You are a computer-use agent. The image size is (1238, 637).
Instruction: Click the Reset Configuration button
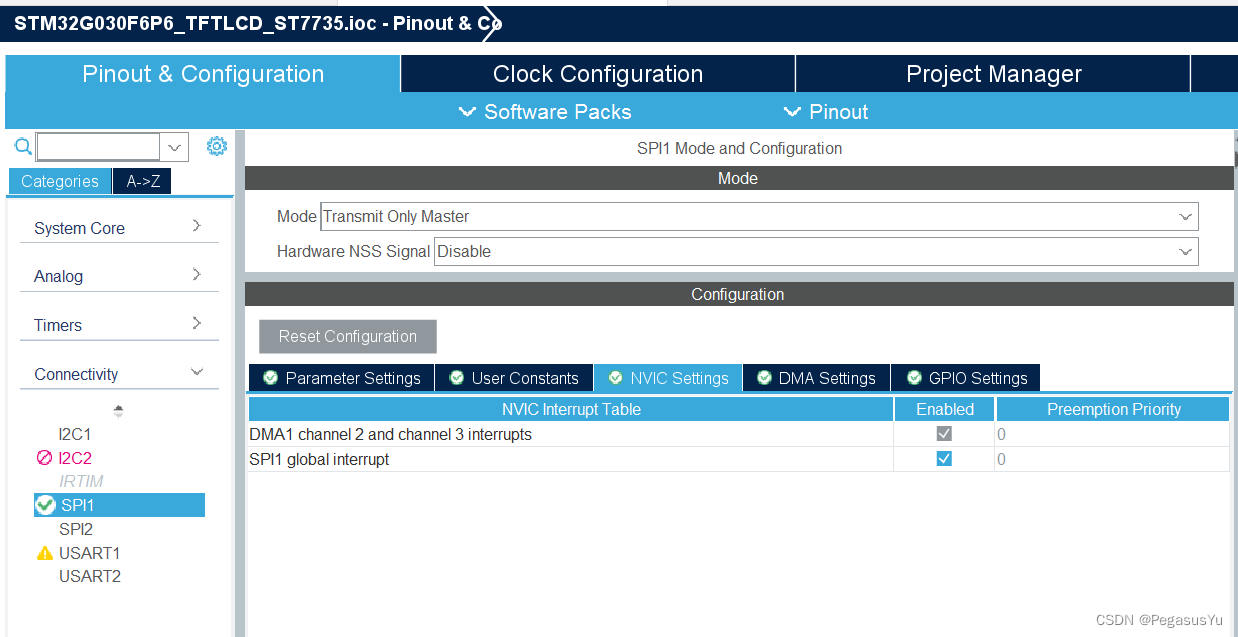tap(348, 336)
